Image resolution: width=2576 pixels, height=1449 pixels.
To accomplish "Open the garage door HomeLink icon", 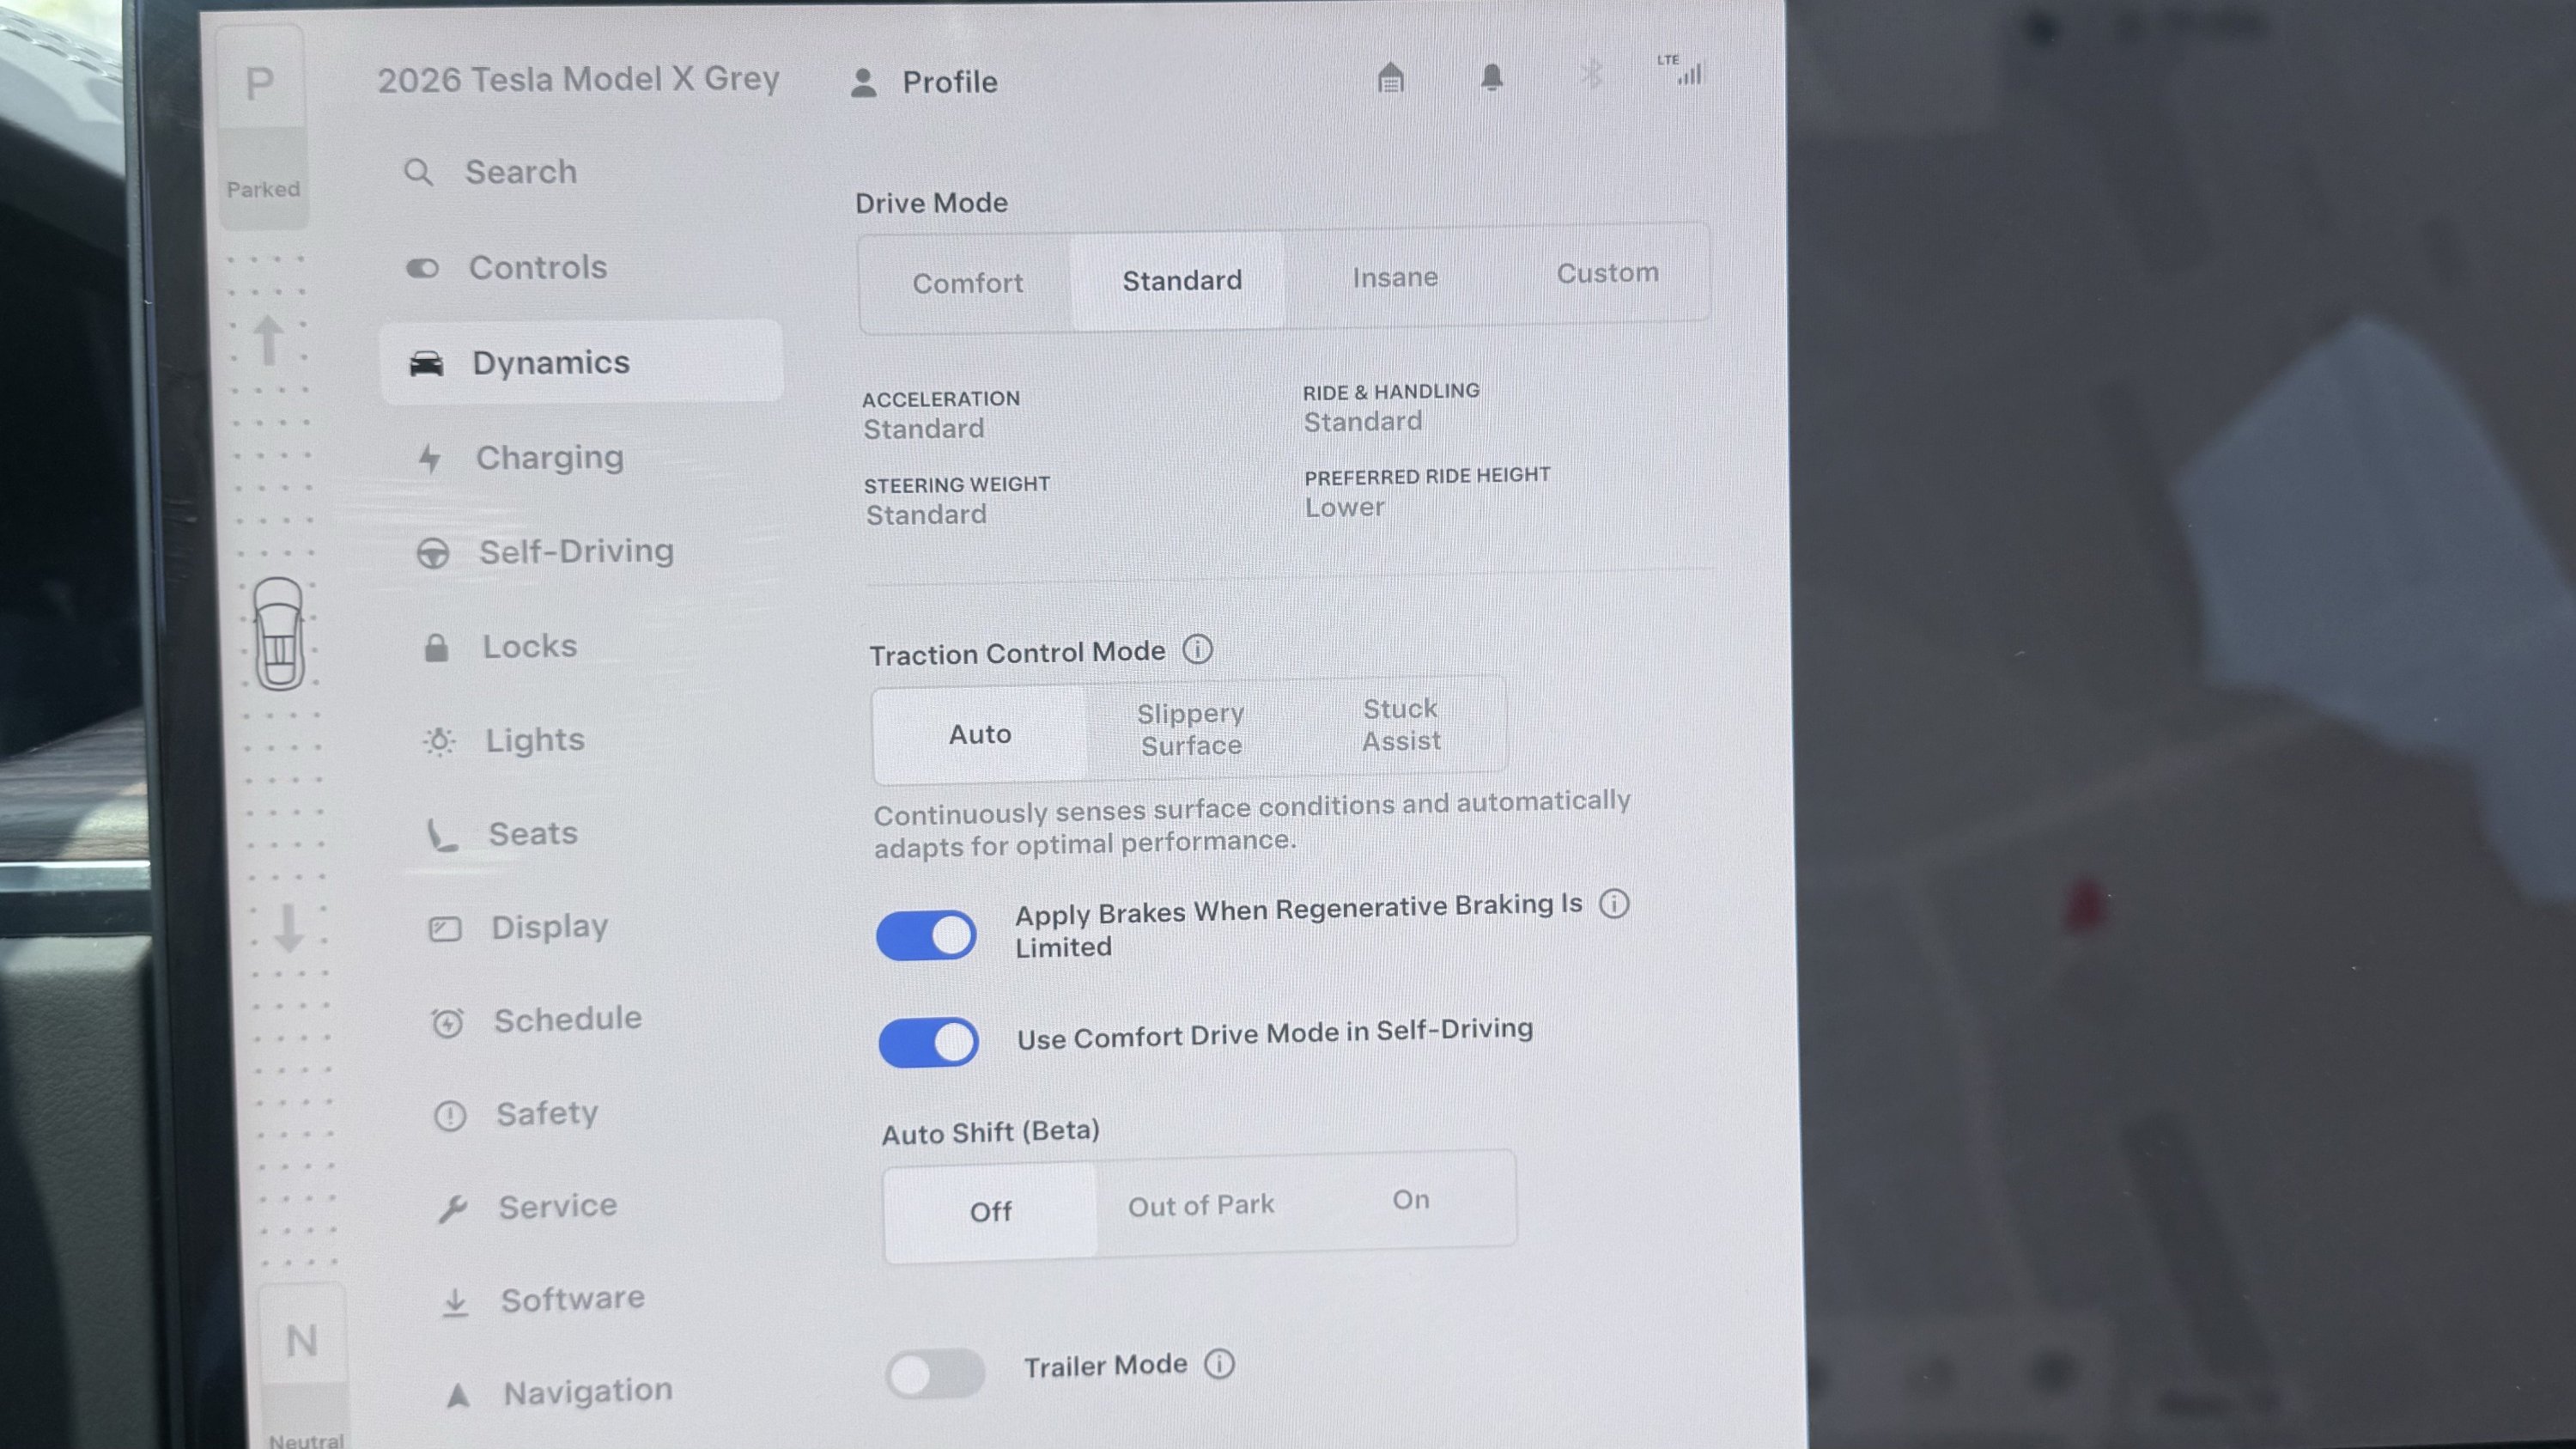I will 1390,77.
